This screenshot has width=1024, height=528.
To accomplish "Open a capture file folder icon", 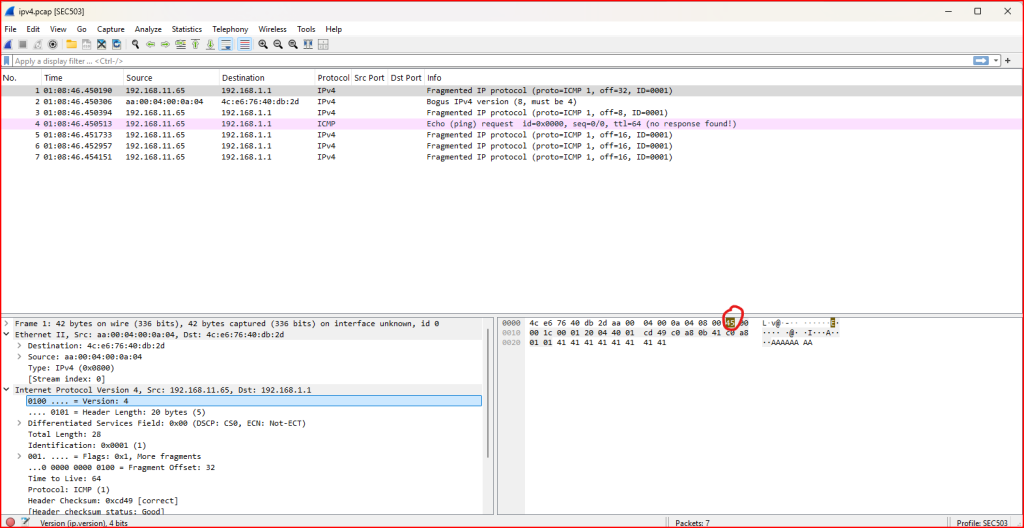I will click(x=71, y=44).
